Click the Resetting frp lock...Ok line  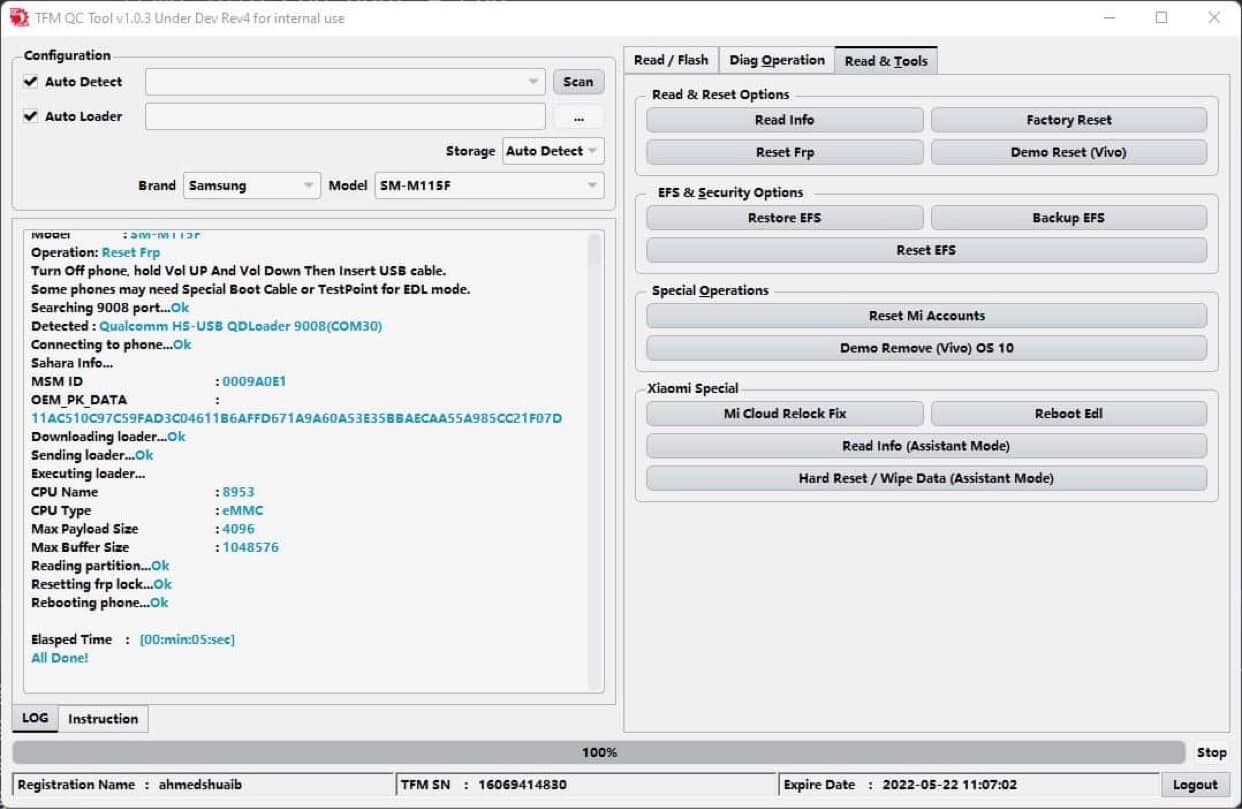tap(101, 584)
